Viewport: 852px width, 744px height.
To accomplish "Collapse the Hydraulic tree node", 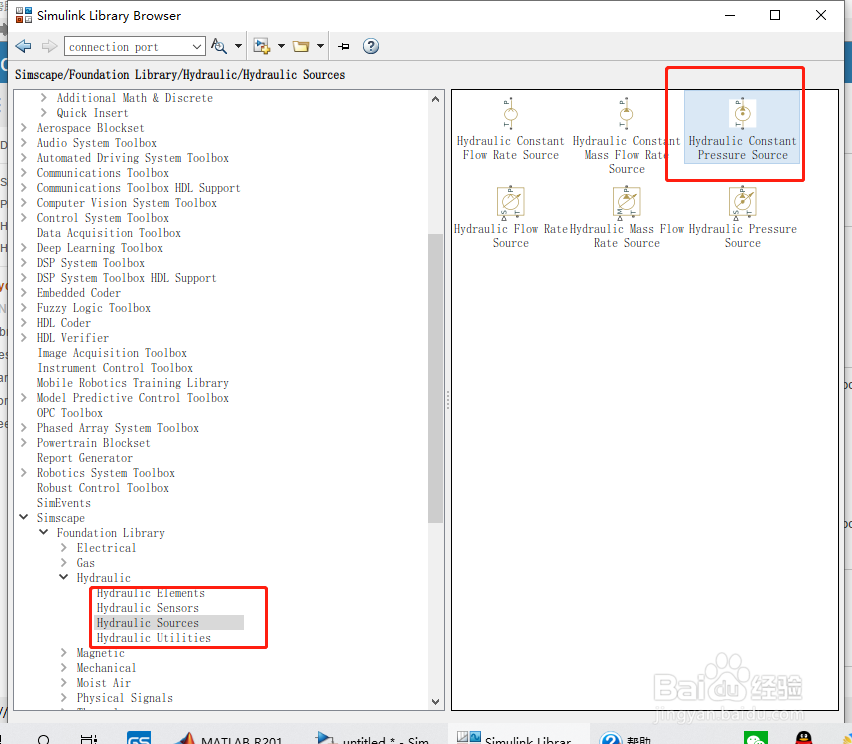I will 64,577.
